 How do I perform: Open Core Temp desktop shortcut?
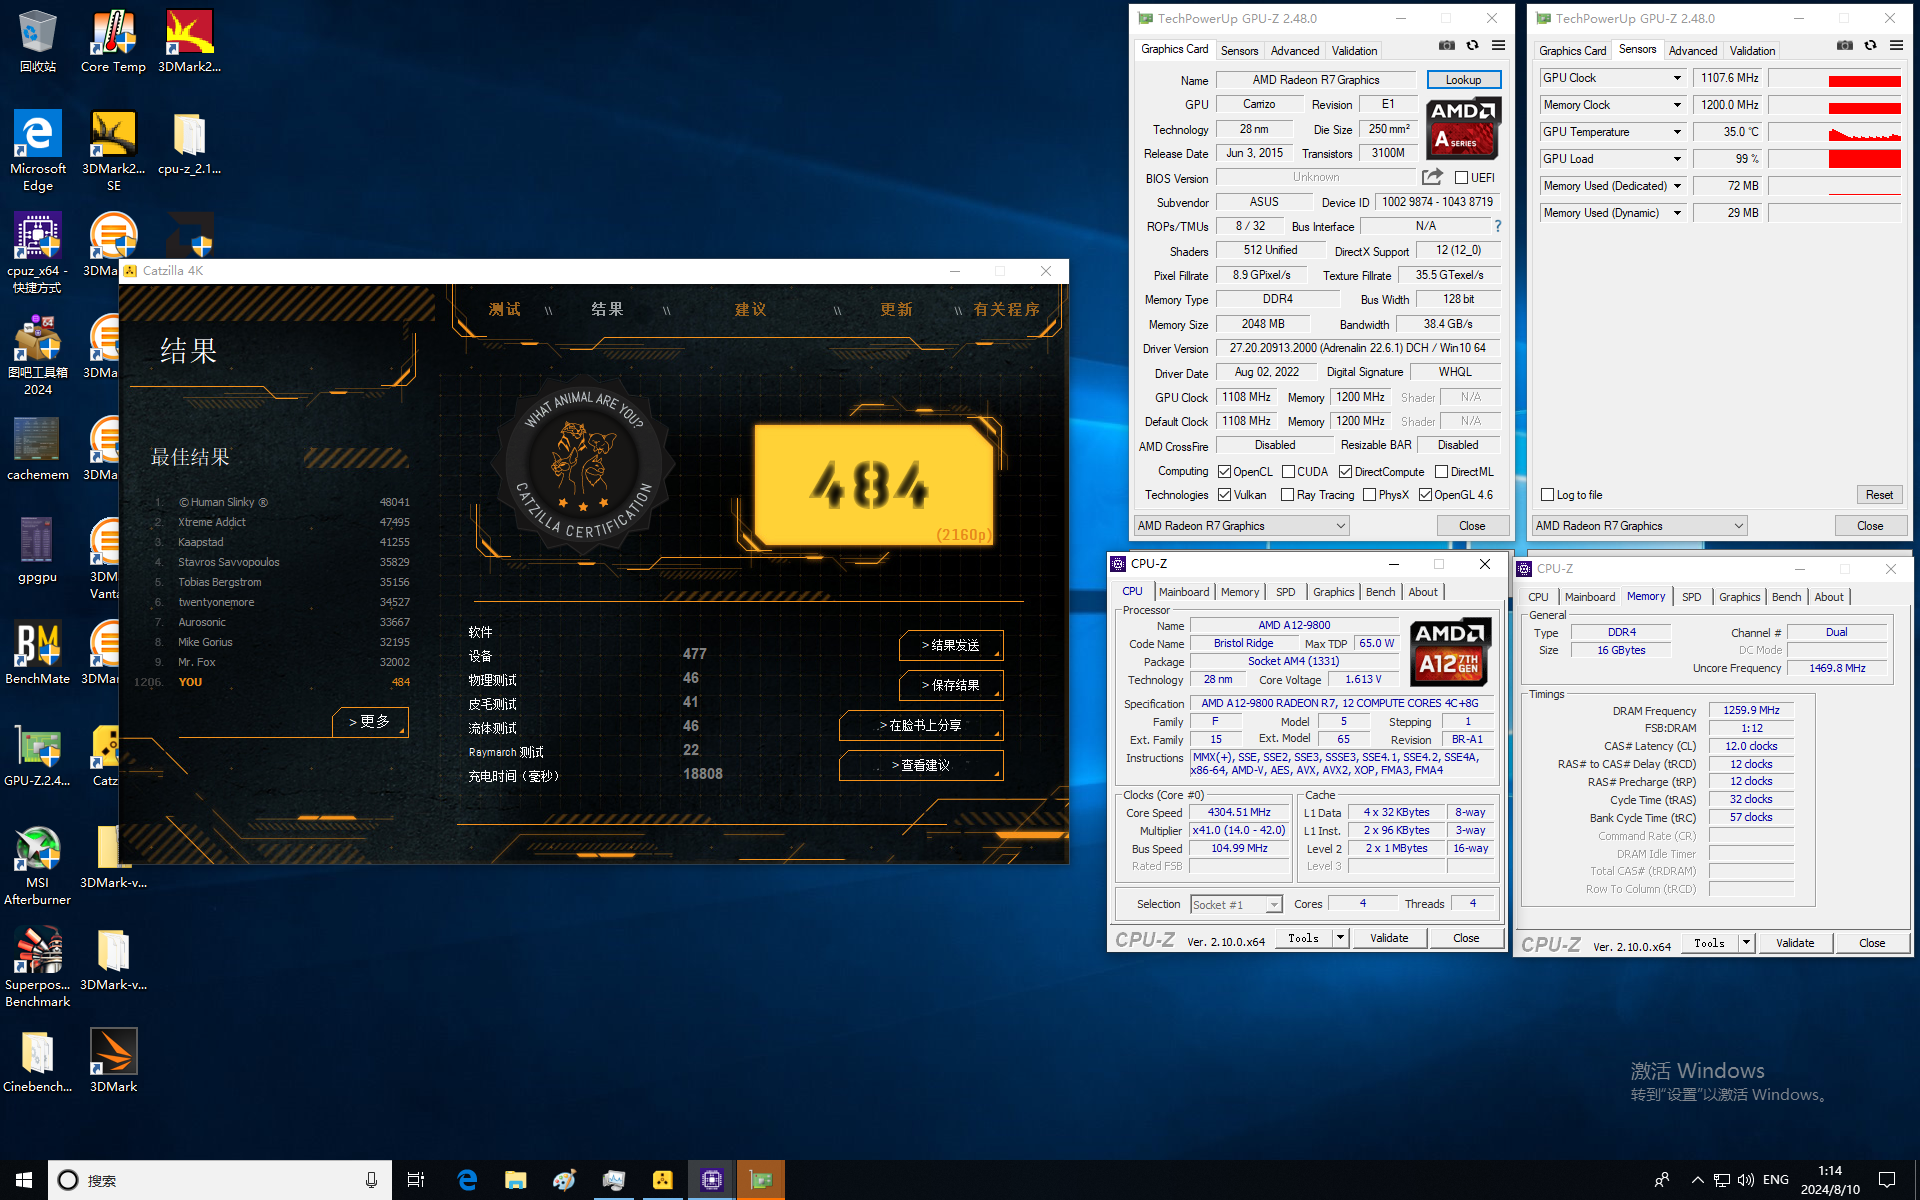coord(113,41)
